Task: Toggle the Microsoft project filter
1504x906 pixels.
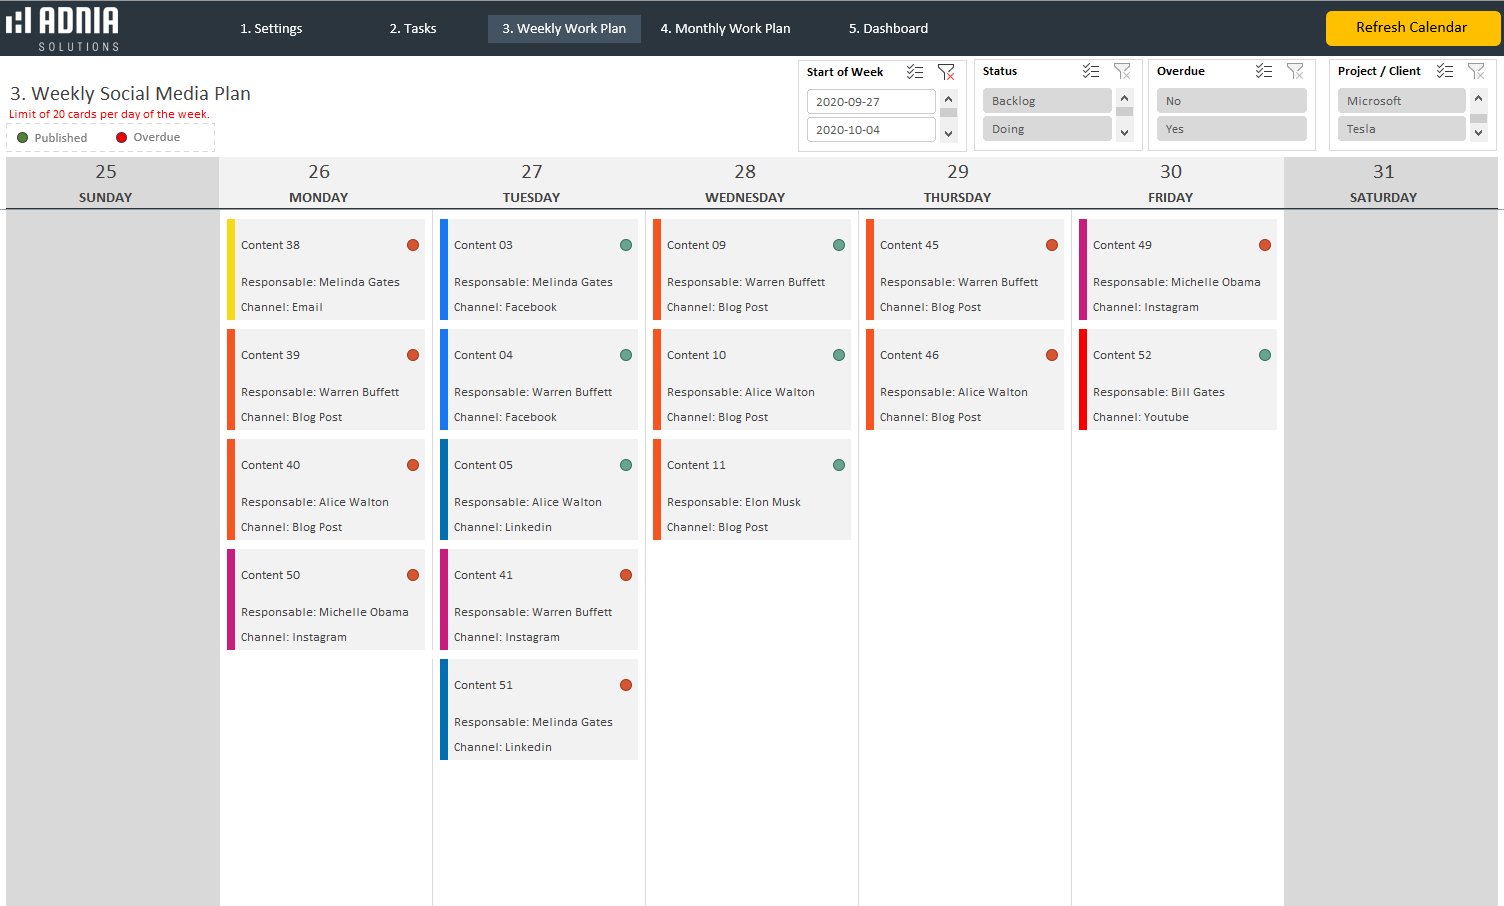Action: tap(1400, 101)
